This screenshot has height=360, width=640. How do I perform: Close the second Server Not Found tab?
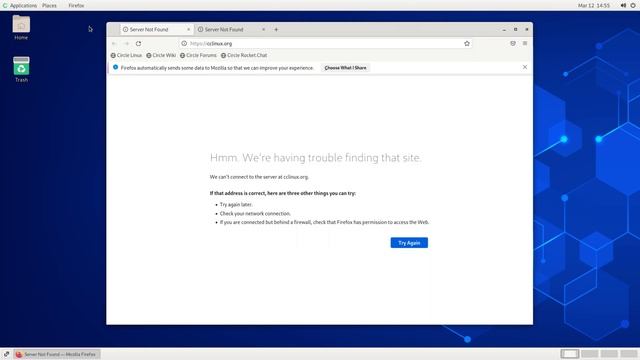263,29
